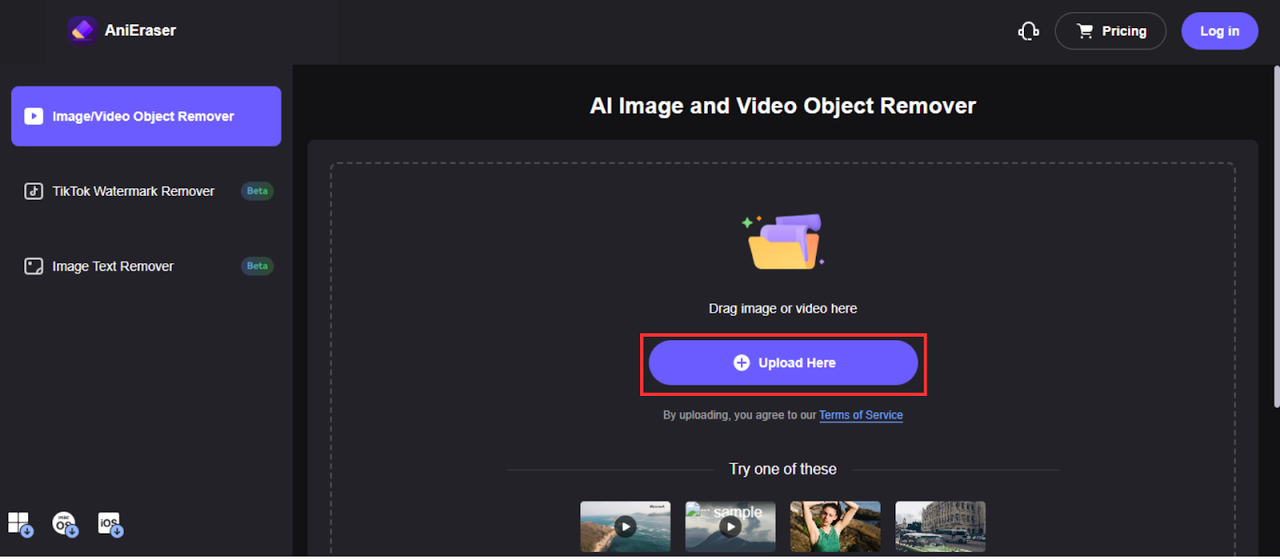This screenshot has width=1280, height=560.
Task: Click the page vertical scrollbar
Action: click(x=1275, y=235)
